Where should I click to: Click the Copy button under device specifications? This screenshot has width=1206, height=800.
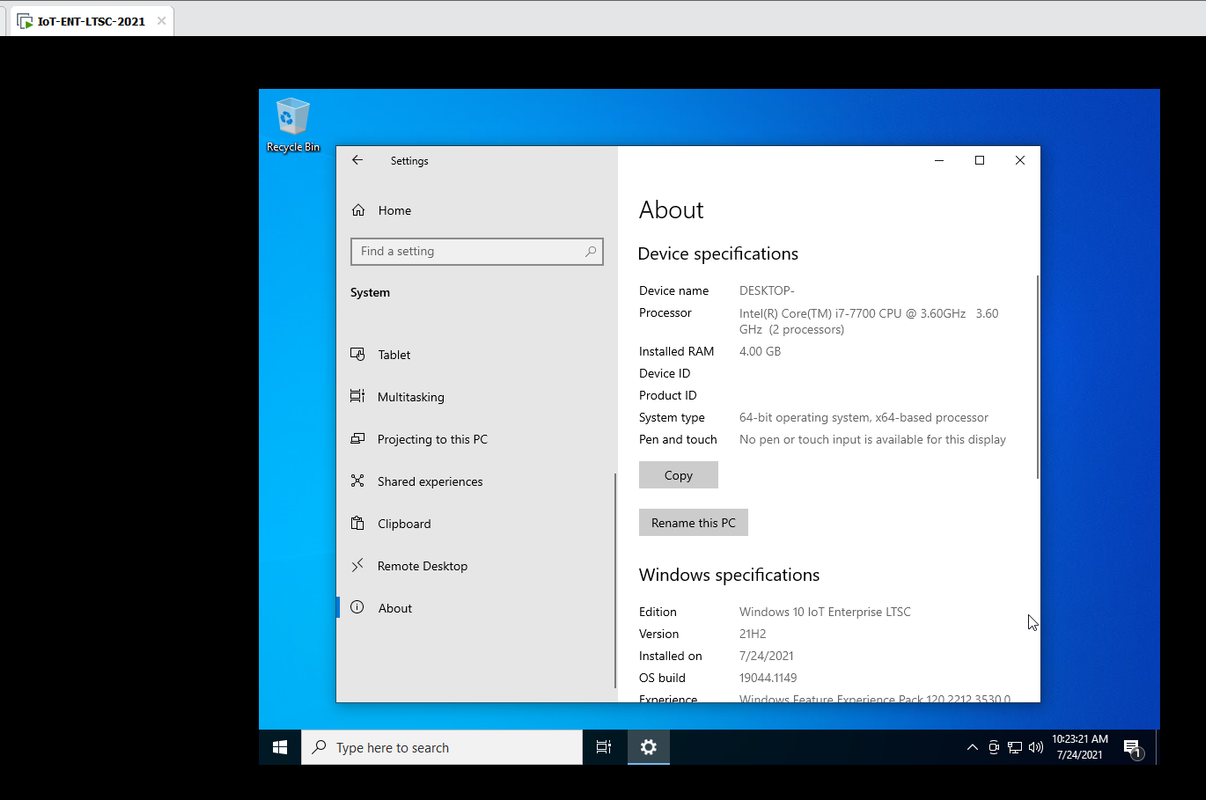678,475
